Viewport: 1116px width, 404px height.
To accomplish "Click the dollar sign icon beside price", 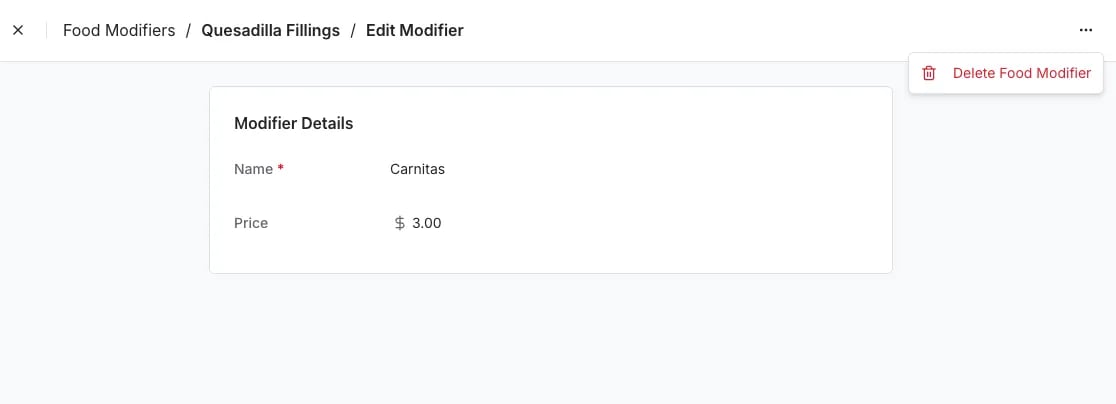I will click(400, 223).
